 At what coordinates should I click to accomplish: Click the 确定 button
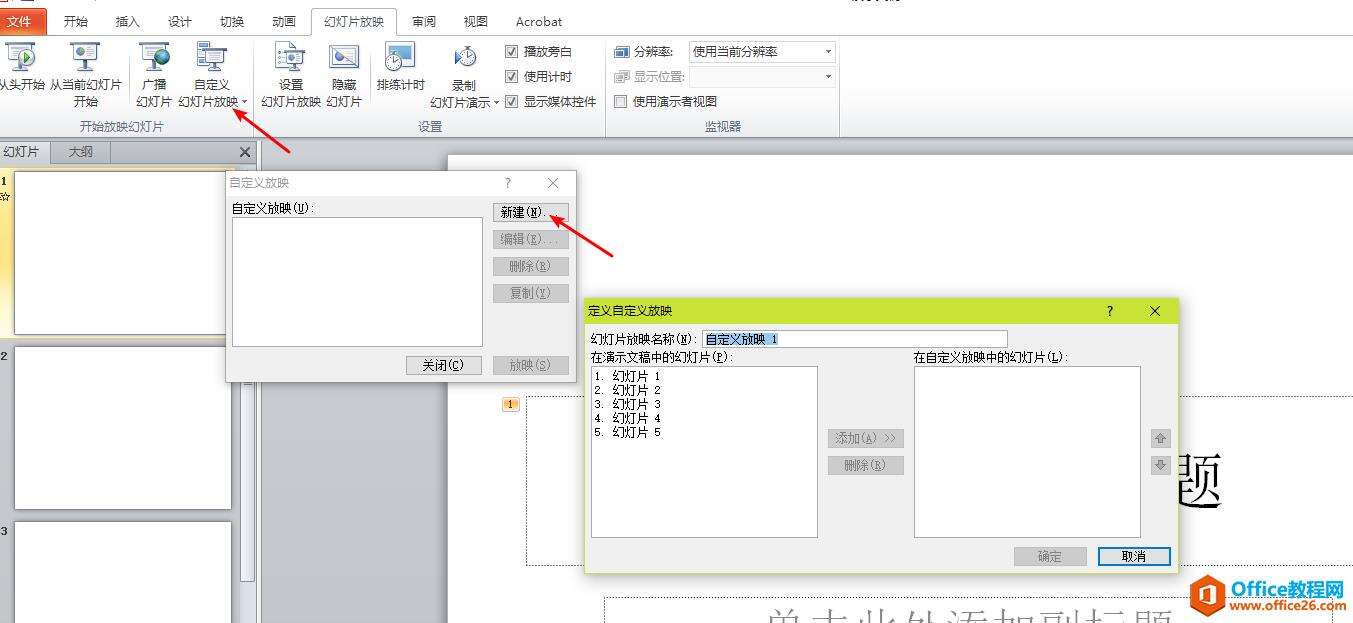tap(1050, 556)
